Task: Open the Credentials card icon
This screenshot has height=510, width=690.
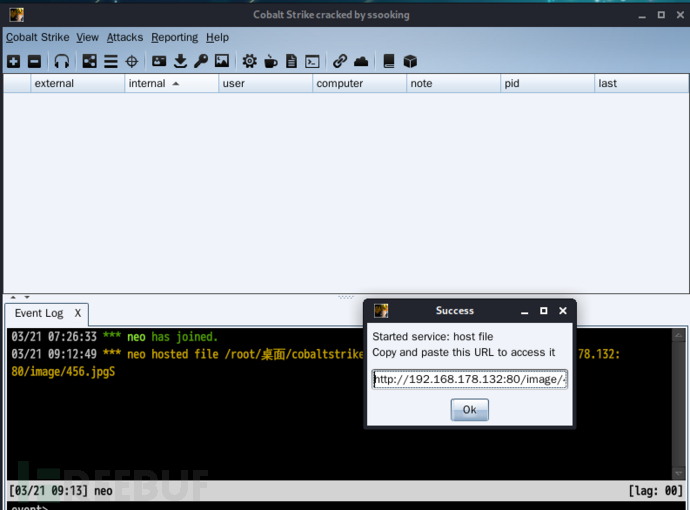Action: click(159, 61)
